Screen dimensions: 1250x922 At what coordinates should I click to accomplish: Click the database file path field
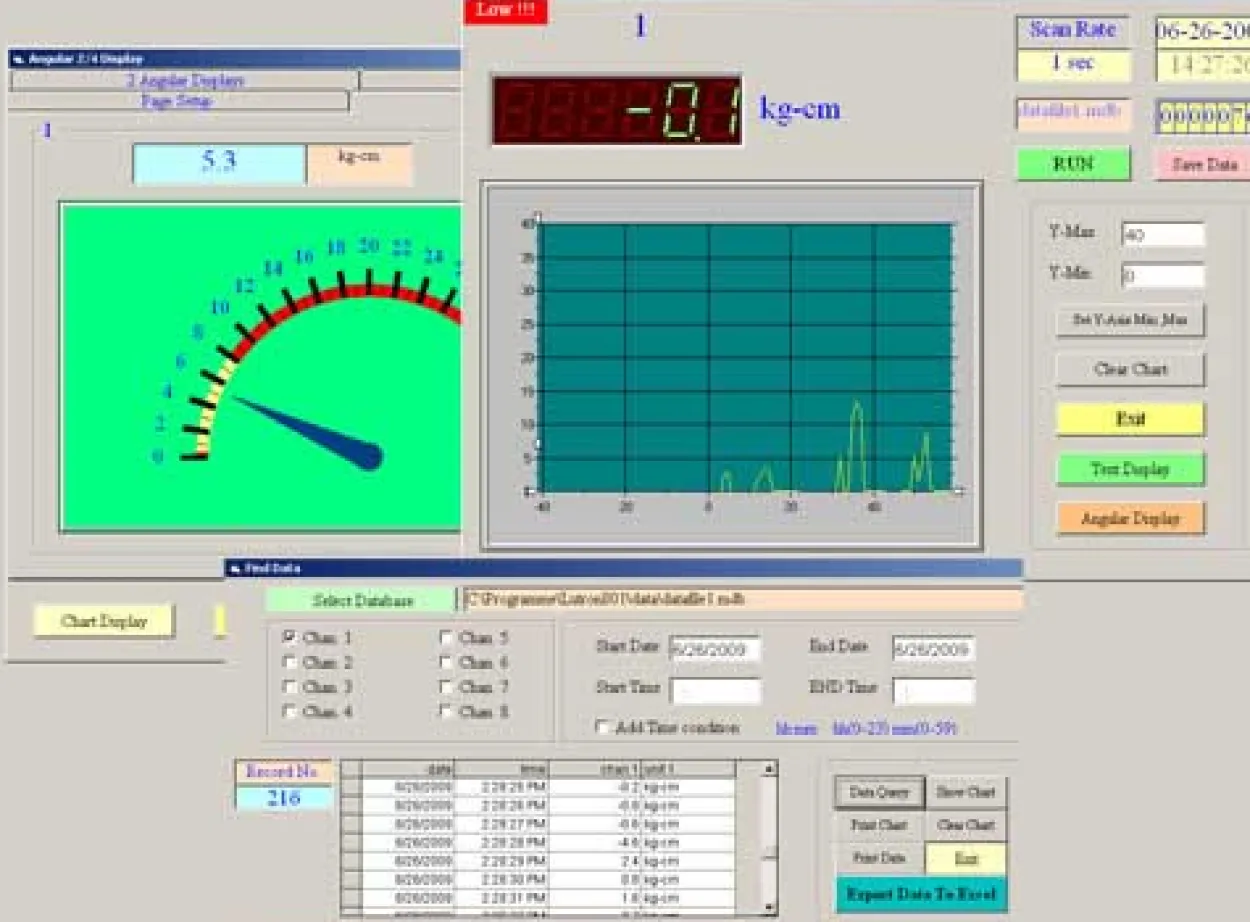743,600
